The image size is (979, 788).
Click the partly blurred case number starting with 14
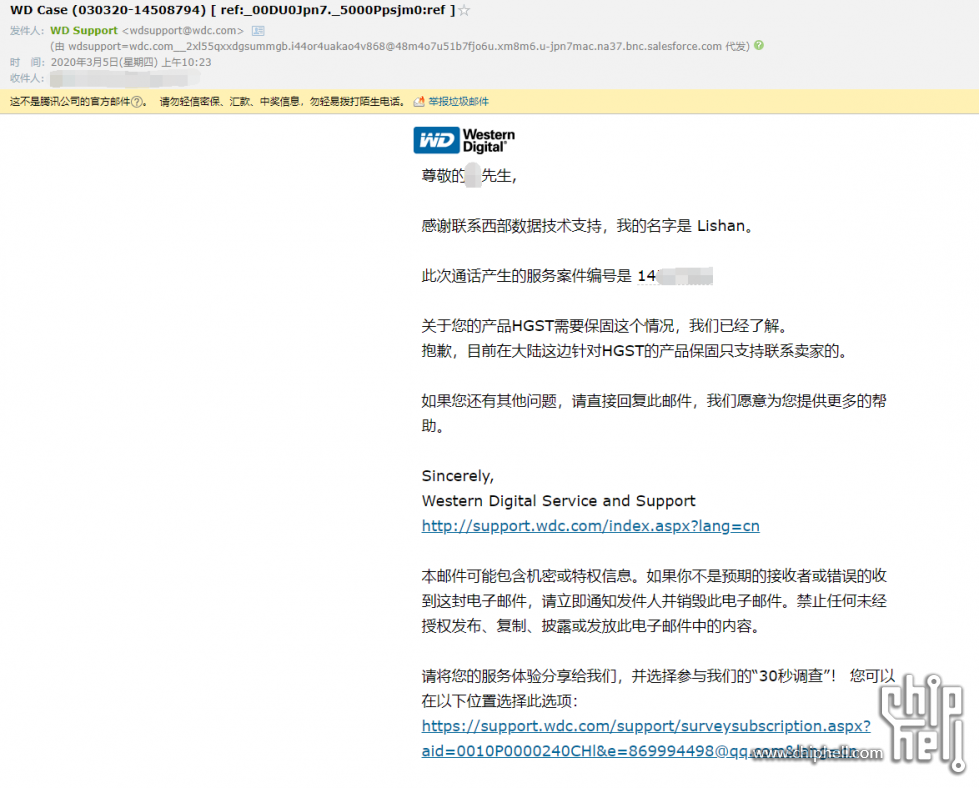675,276
